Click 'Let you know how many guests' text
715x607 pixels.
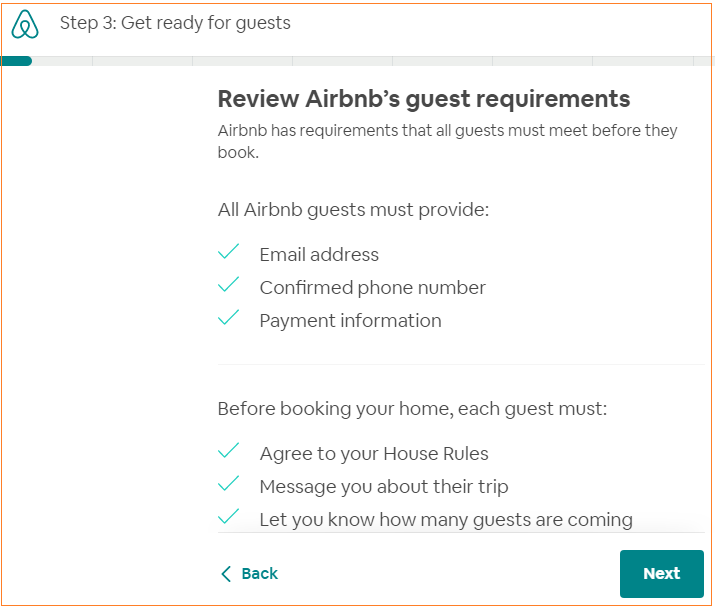(x=446, y=520)
